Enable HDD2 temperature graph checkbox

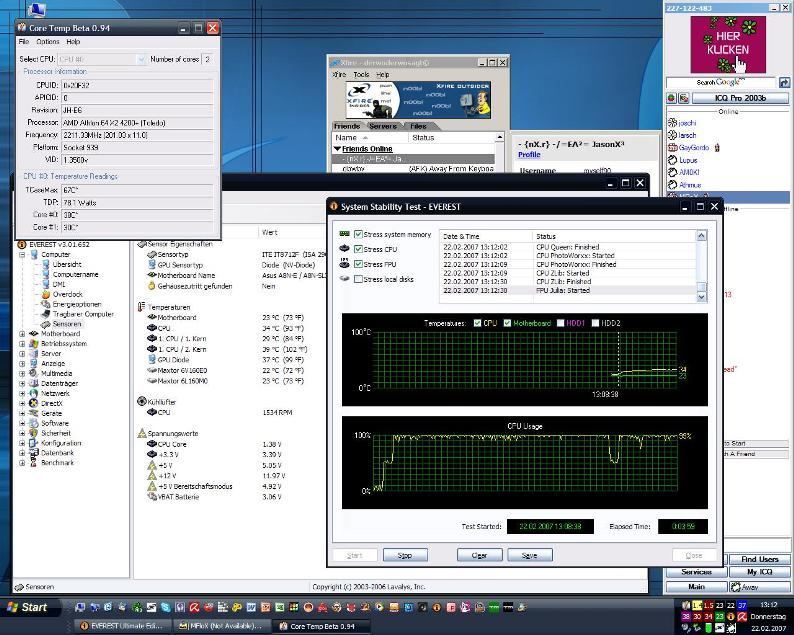pyautogui.click(x=596, y=323)
